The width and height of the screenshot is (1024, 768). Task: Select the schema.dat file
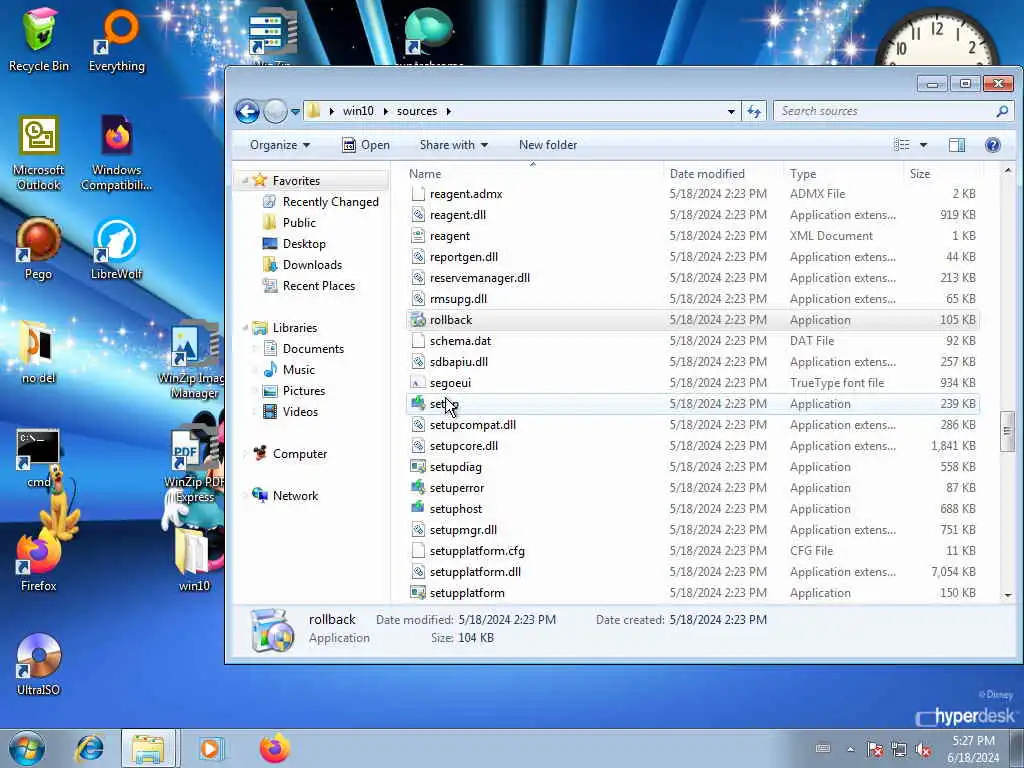tap(692, 341)
